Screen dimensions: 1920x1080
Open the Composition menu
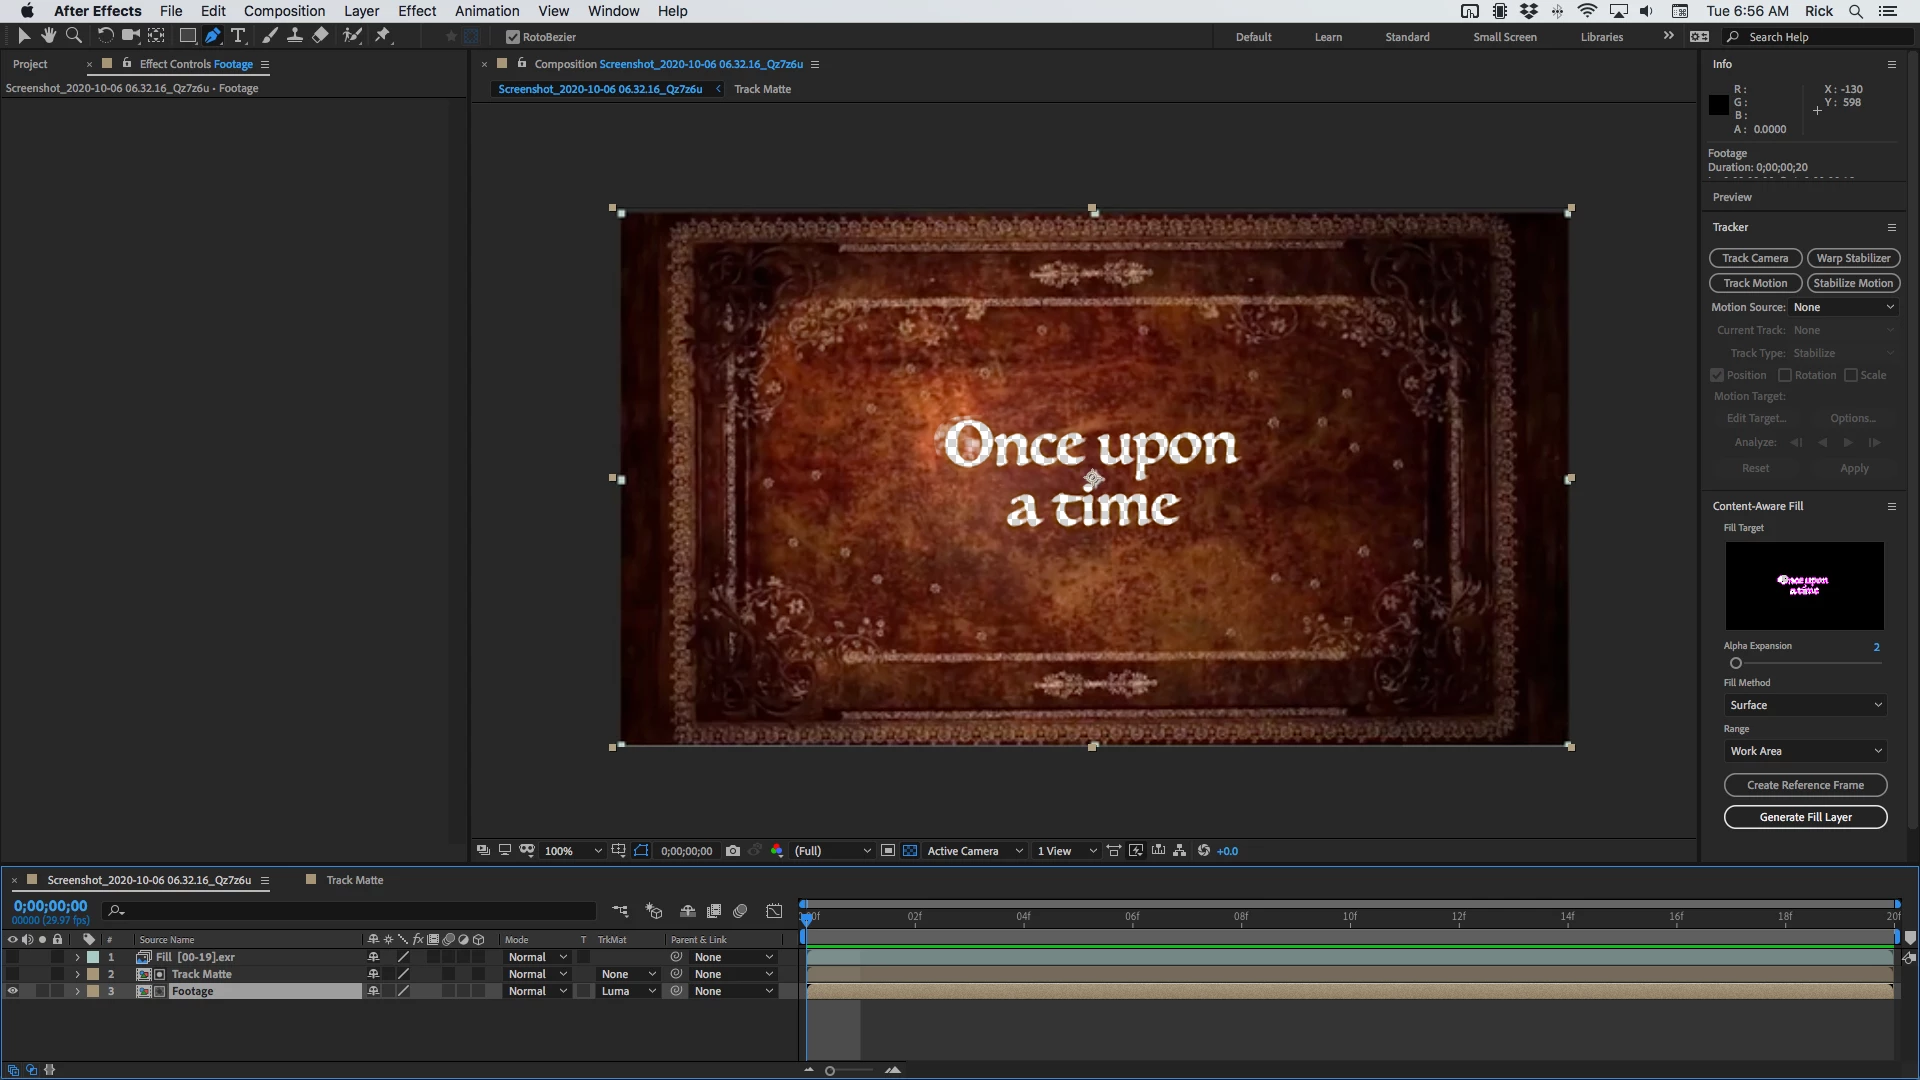click(284, 11)
